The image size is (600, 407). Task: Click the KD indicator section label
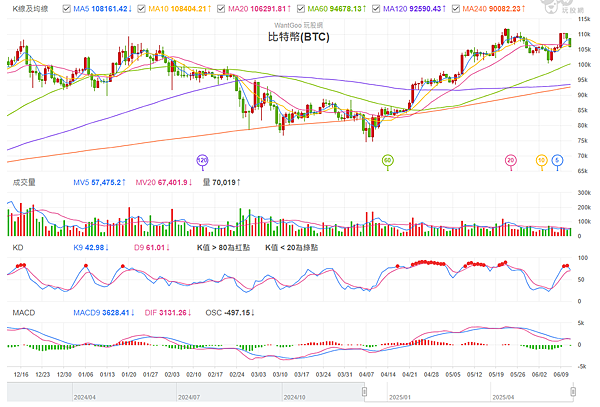(18, 247)
